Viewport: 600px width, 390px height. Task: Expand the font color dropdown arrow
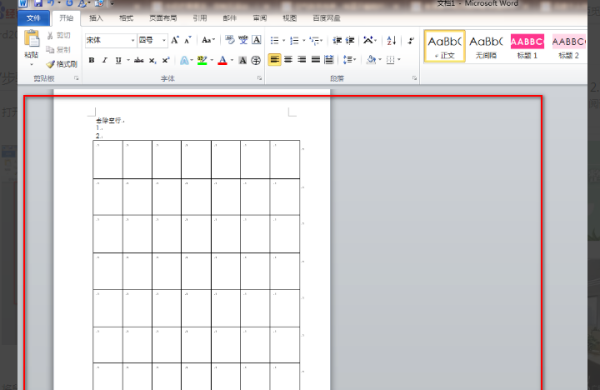232,60
